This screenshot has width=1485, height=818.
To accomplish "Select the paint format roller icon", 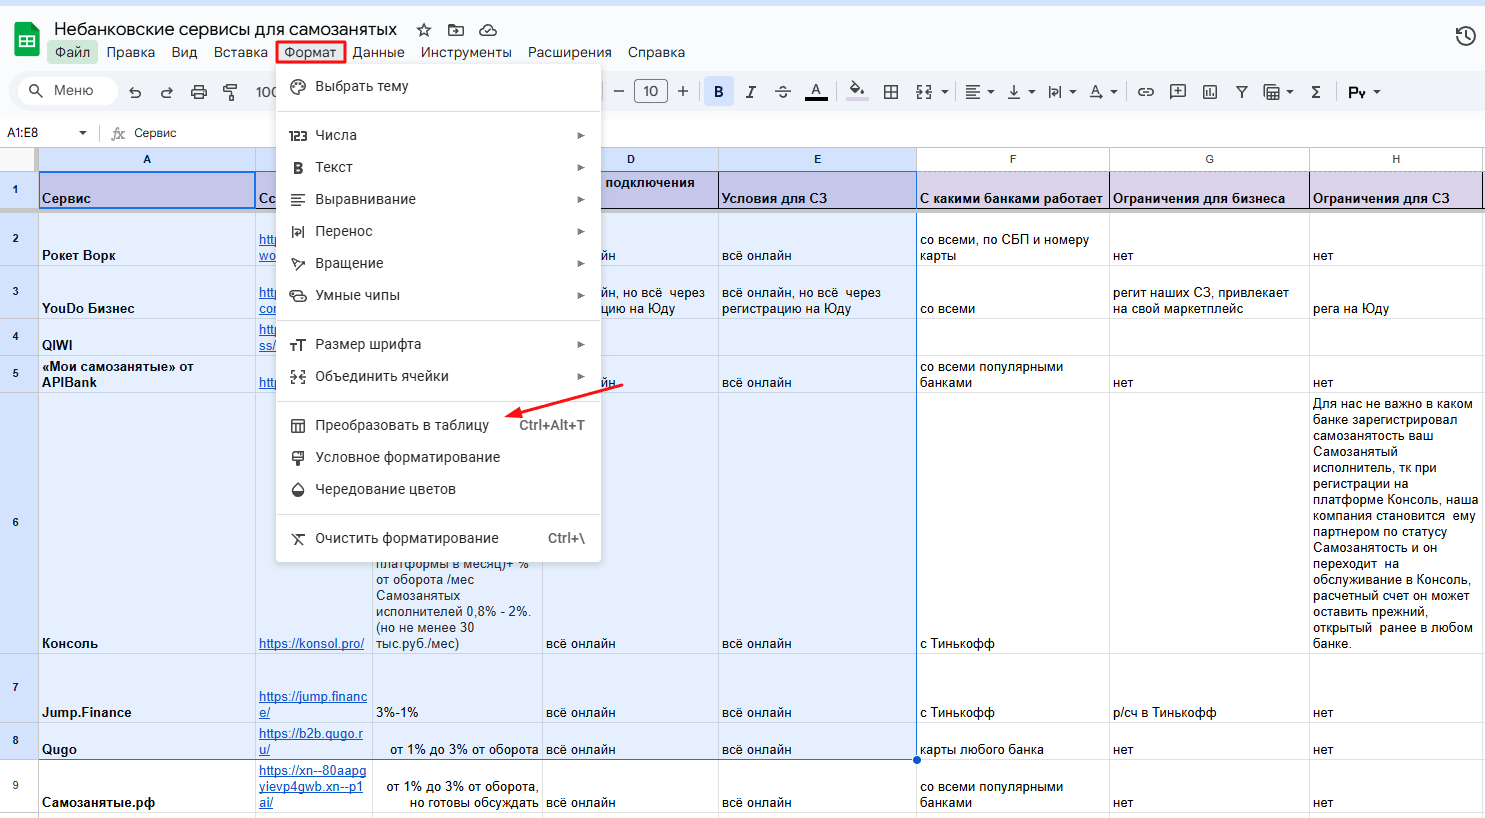I will (x=230, y=92).
